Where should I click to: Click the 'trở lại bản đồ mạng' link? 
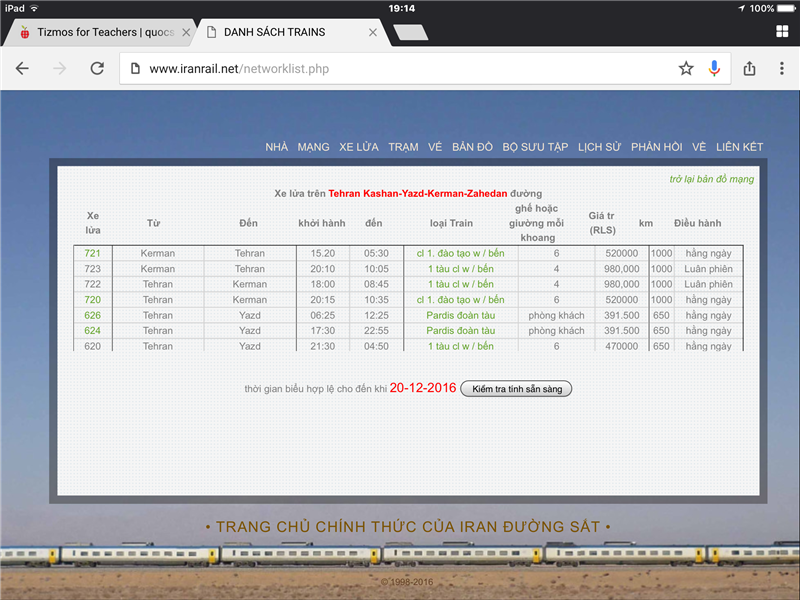tap(711, 179)
